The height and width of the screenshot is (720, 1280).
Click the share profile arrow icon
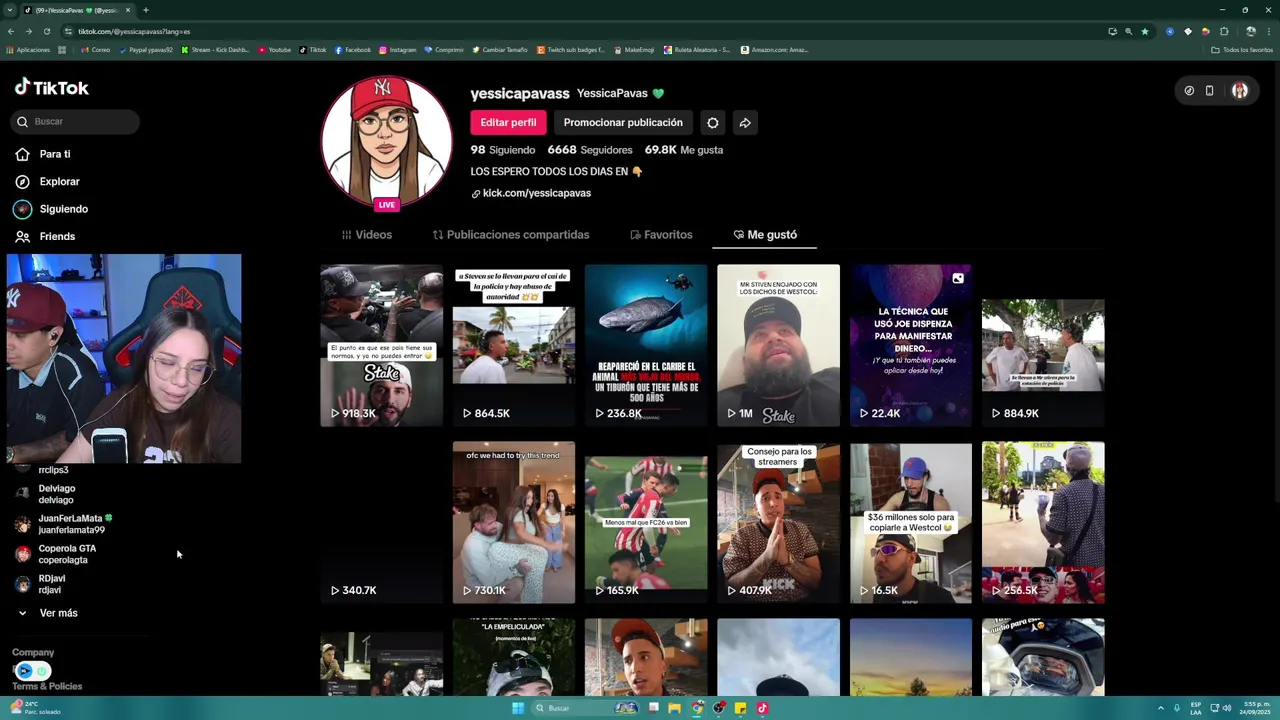(x=745, y=123)
